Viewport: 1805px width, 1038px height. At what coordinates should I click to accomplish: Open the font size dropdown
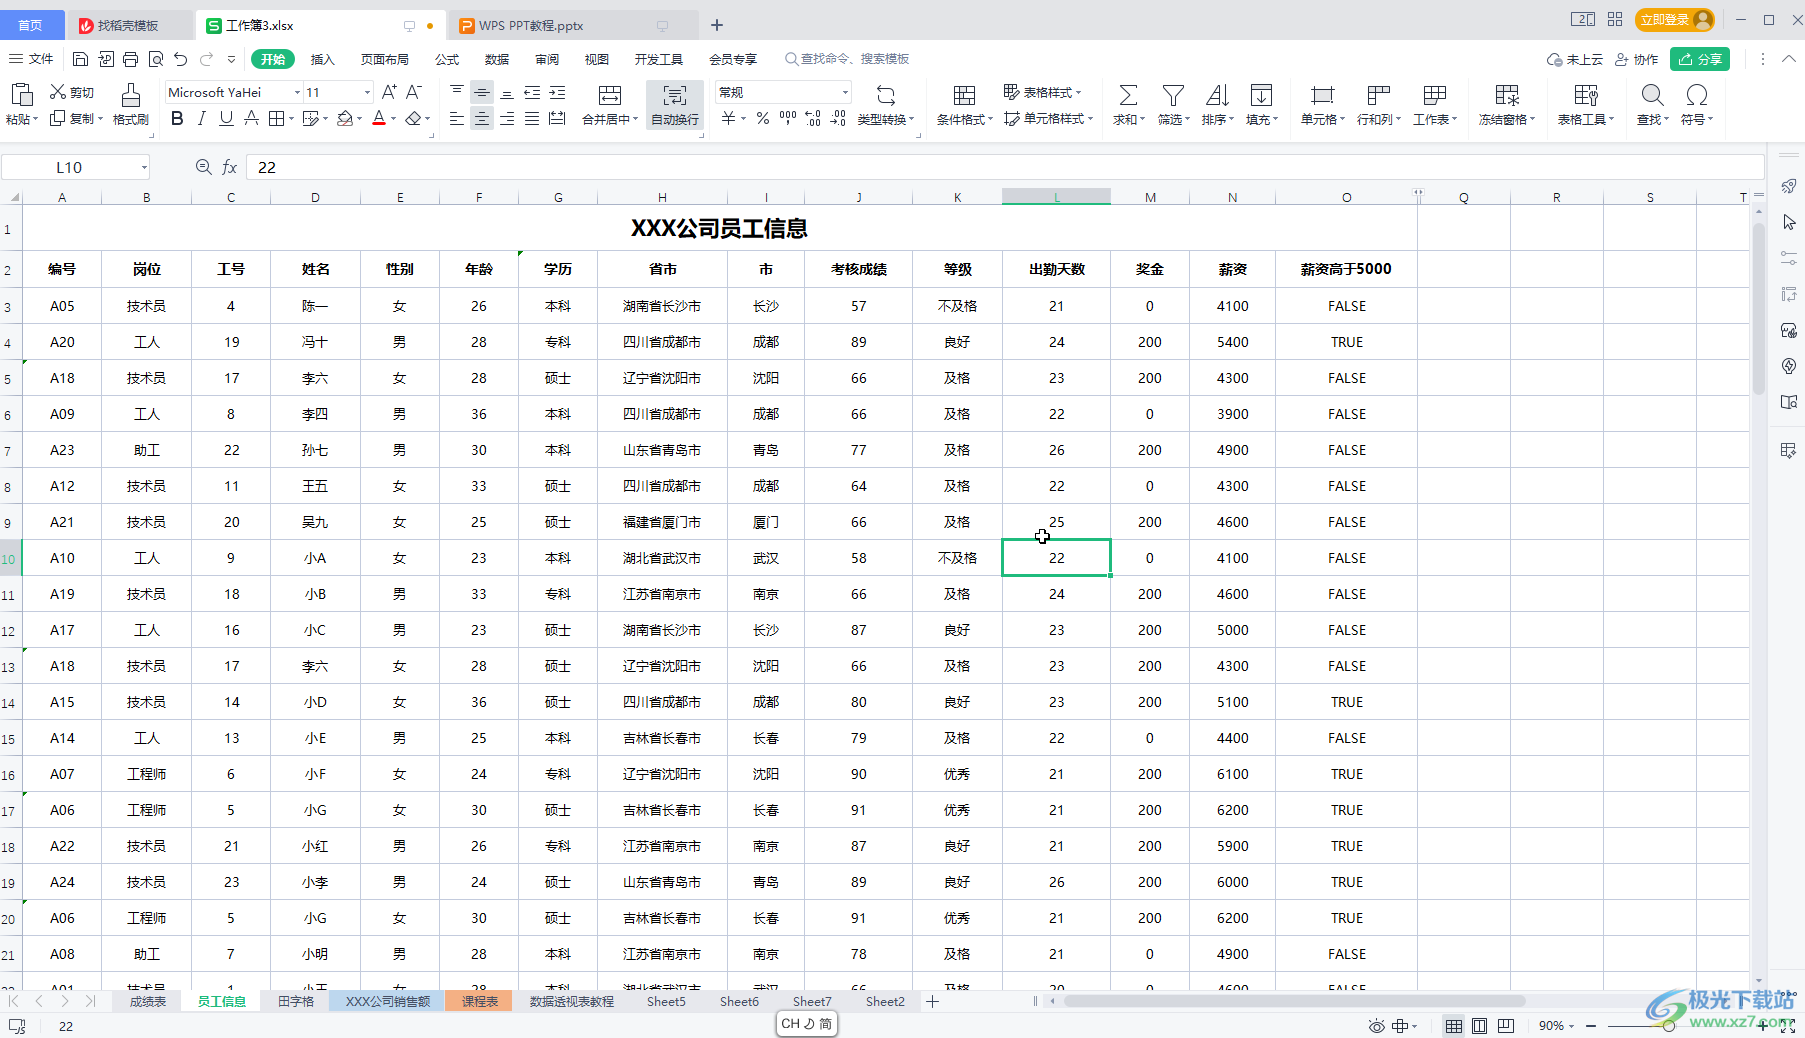[367, 92]
